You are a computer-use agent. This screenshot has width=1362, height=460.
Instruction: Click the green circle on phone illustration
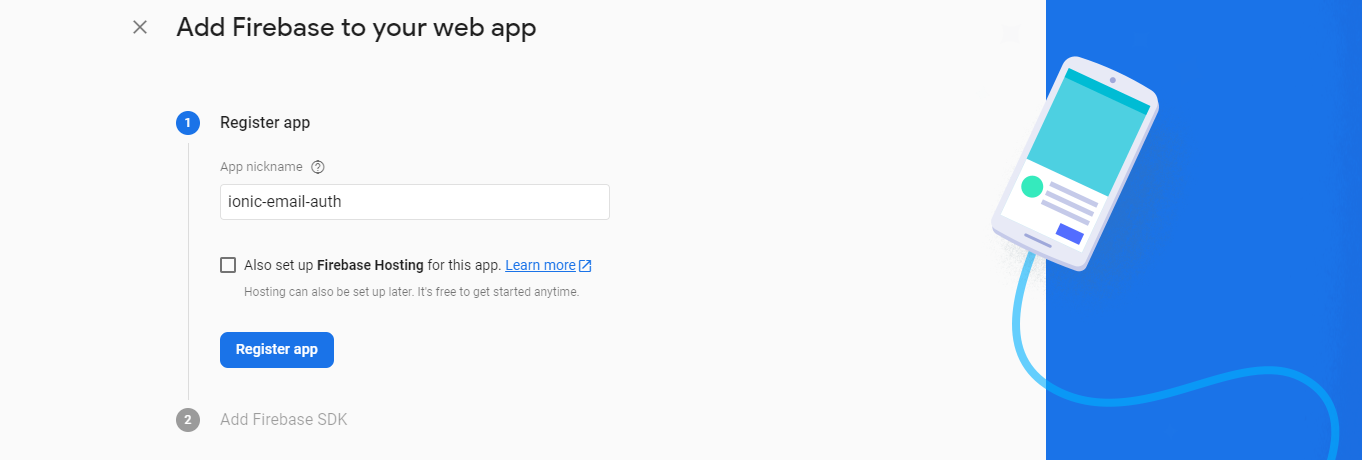[x=1032, y=187]
